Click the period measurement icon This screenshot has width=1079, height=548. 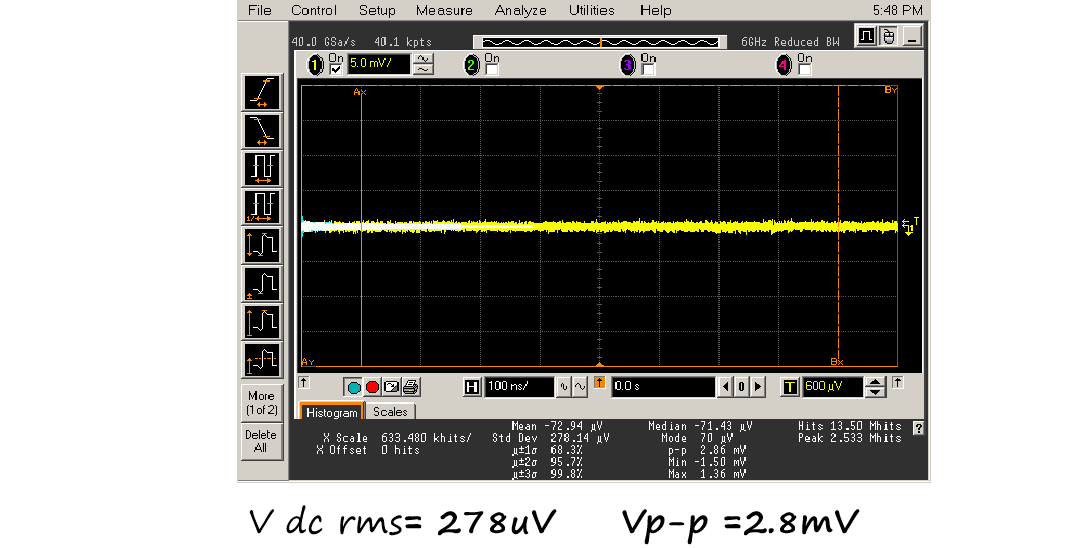(262, 168)
